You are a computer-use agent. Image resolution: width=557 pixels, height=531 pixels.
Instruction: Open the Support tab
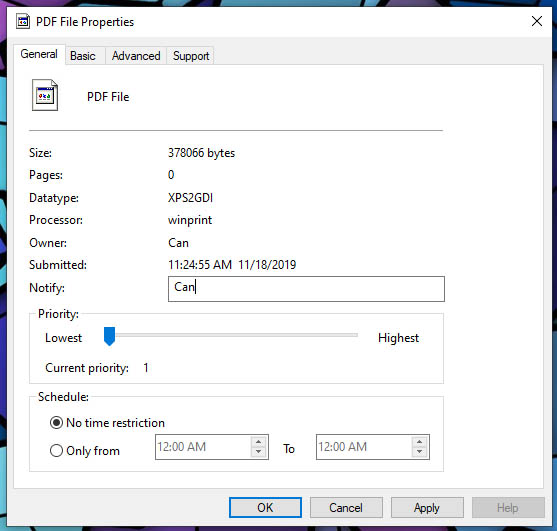coord(191,56)
